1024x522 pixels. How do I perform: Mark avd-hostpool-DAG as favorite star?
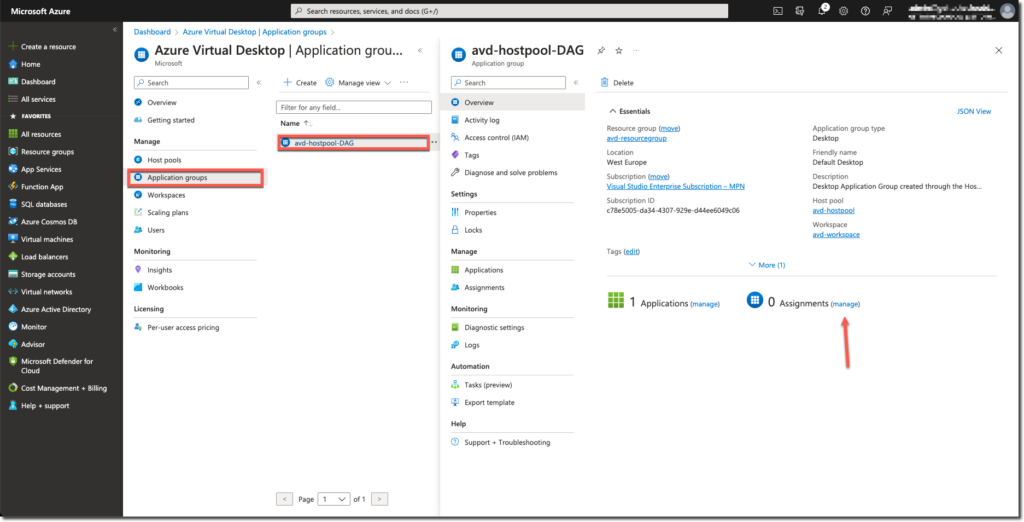coord(619,50)
